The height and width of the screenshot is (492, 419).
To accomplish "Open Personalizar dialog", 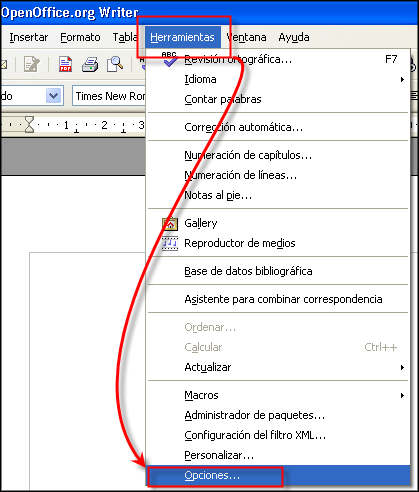I will tap(278, 455).
